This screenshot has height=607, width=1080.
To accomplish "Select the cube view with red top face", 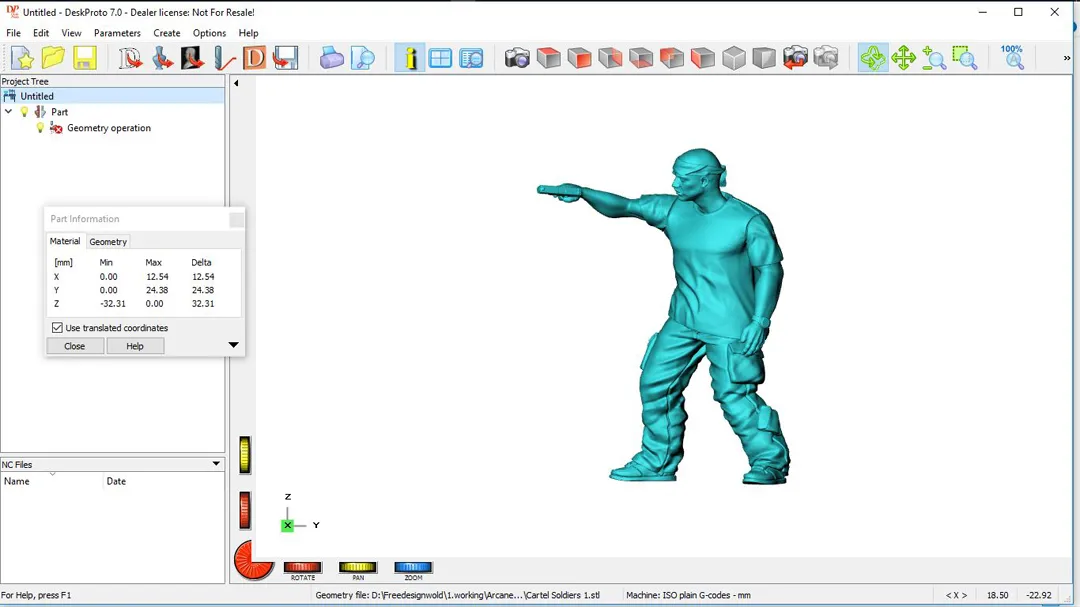I will pos(548,58).
